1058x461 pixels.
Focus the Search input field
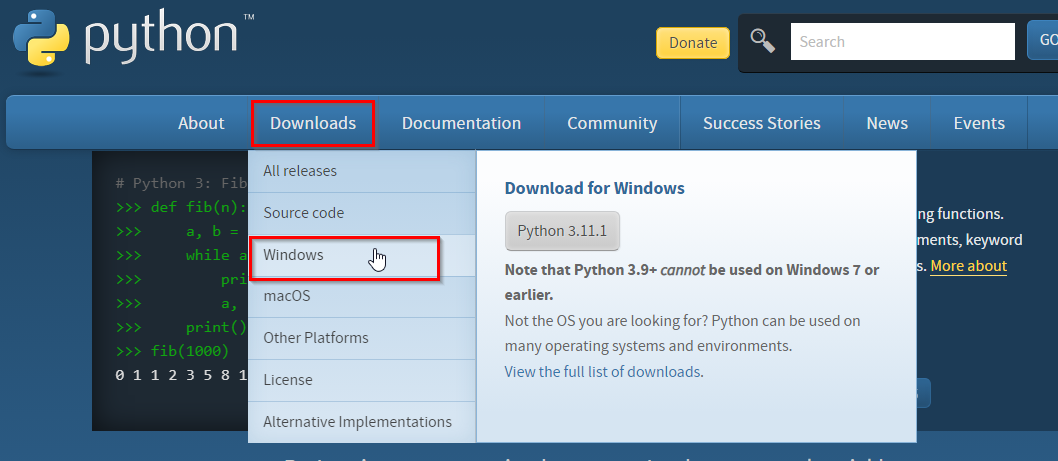point(902,41)
